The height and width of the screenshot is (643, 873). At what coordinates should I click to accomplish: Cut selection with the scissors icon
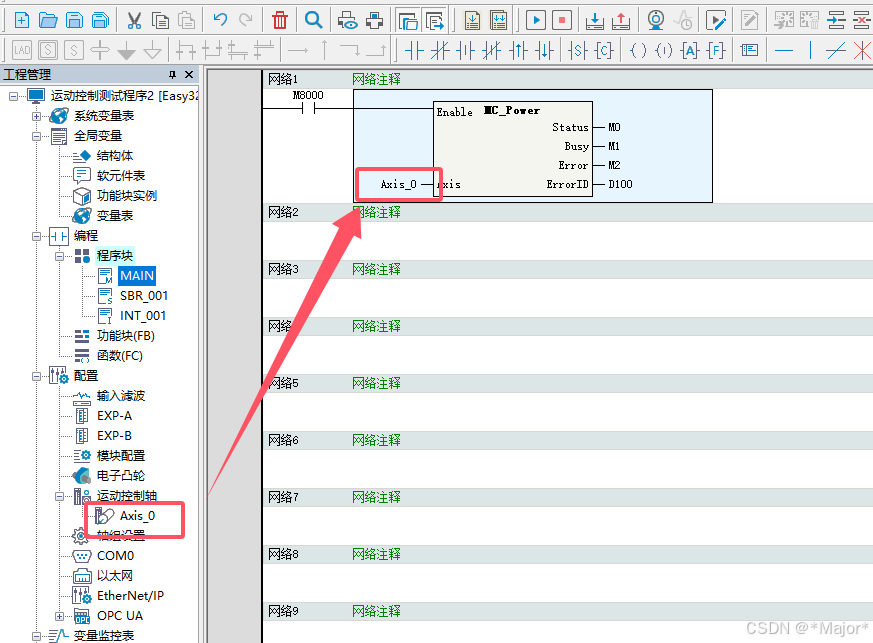tap(134, 21)
